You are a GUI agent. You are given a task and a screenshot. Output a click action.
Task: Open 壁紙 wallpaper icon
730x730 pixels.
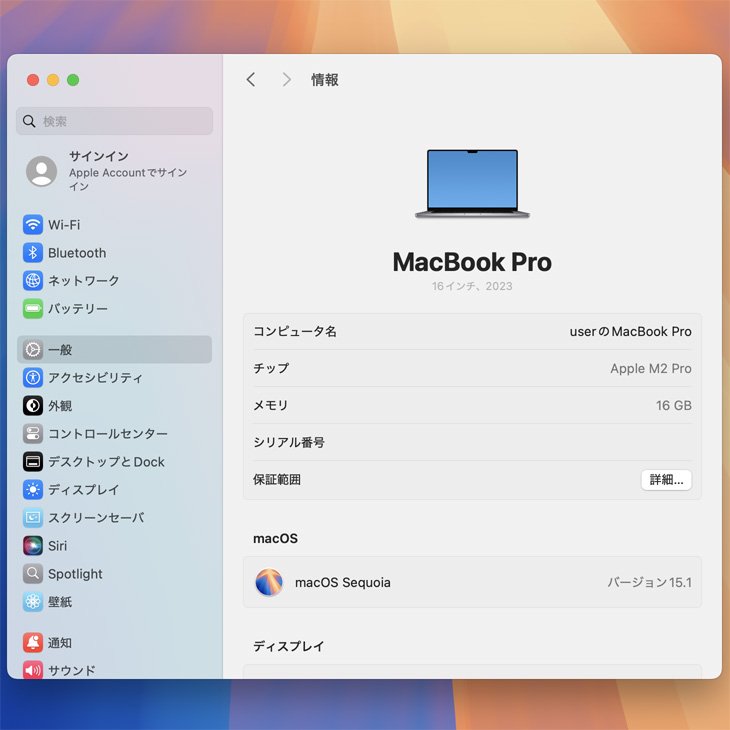pos(33,602)
